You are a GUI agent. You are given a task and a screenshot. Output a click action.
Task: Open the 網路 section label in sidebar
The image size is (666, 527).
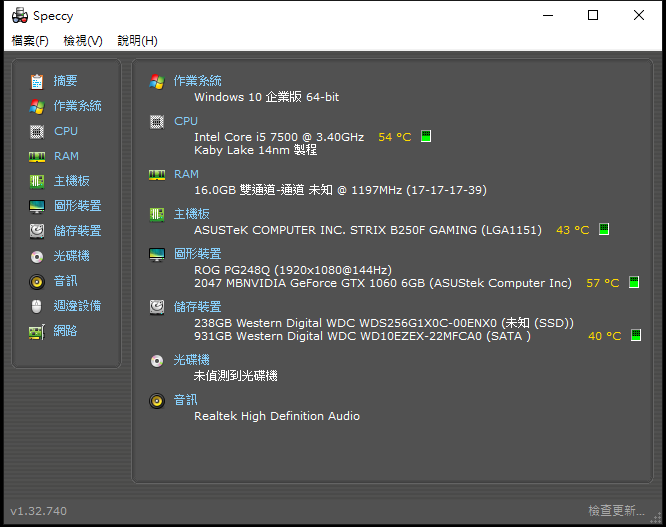[x=65, y=331]
